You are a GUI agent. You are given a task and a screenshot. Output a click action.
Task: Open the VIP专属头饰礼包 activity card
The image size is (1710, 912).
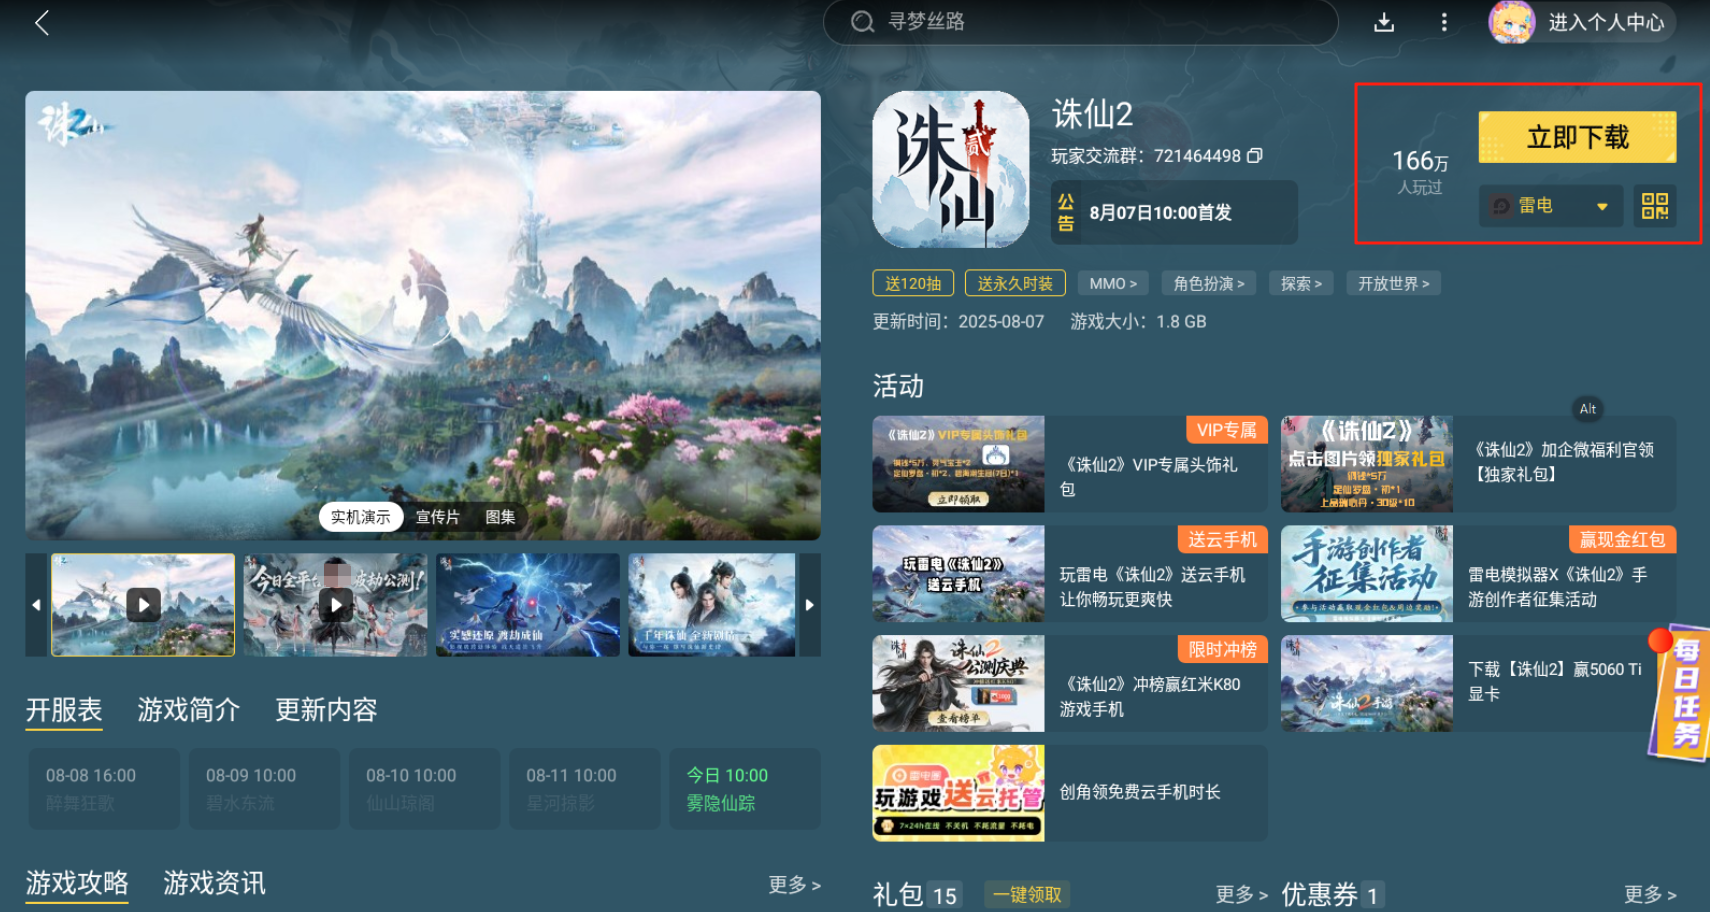click(x=1070, y=464)
